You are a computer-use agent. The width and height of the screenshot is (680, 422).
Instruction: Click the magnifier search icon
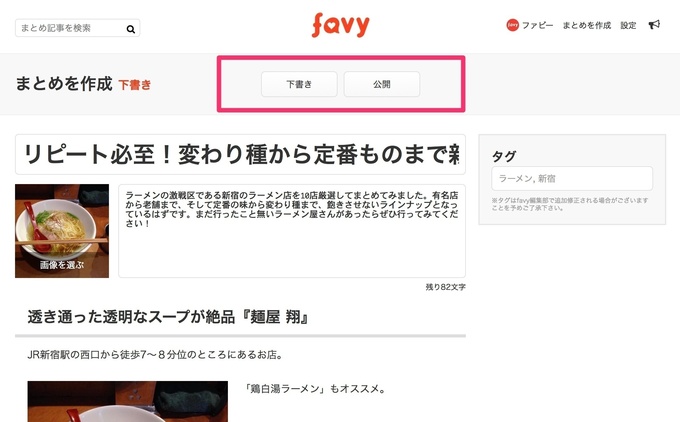pyautogui.click(x=131, y=29)
